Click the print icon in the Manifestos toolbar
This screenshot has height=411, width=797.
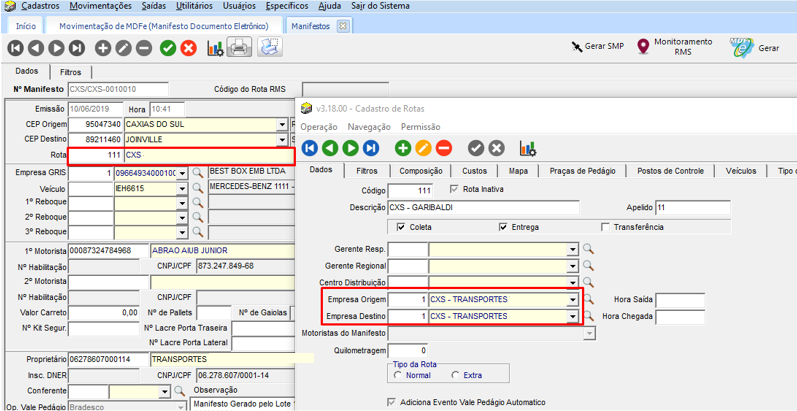(x=240, y=47)
